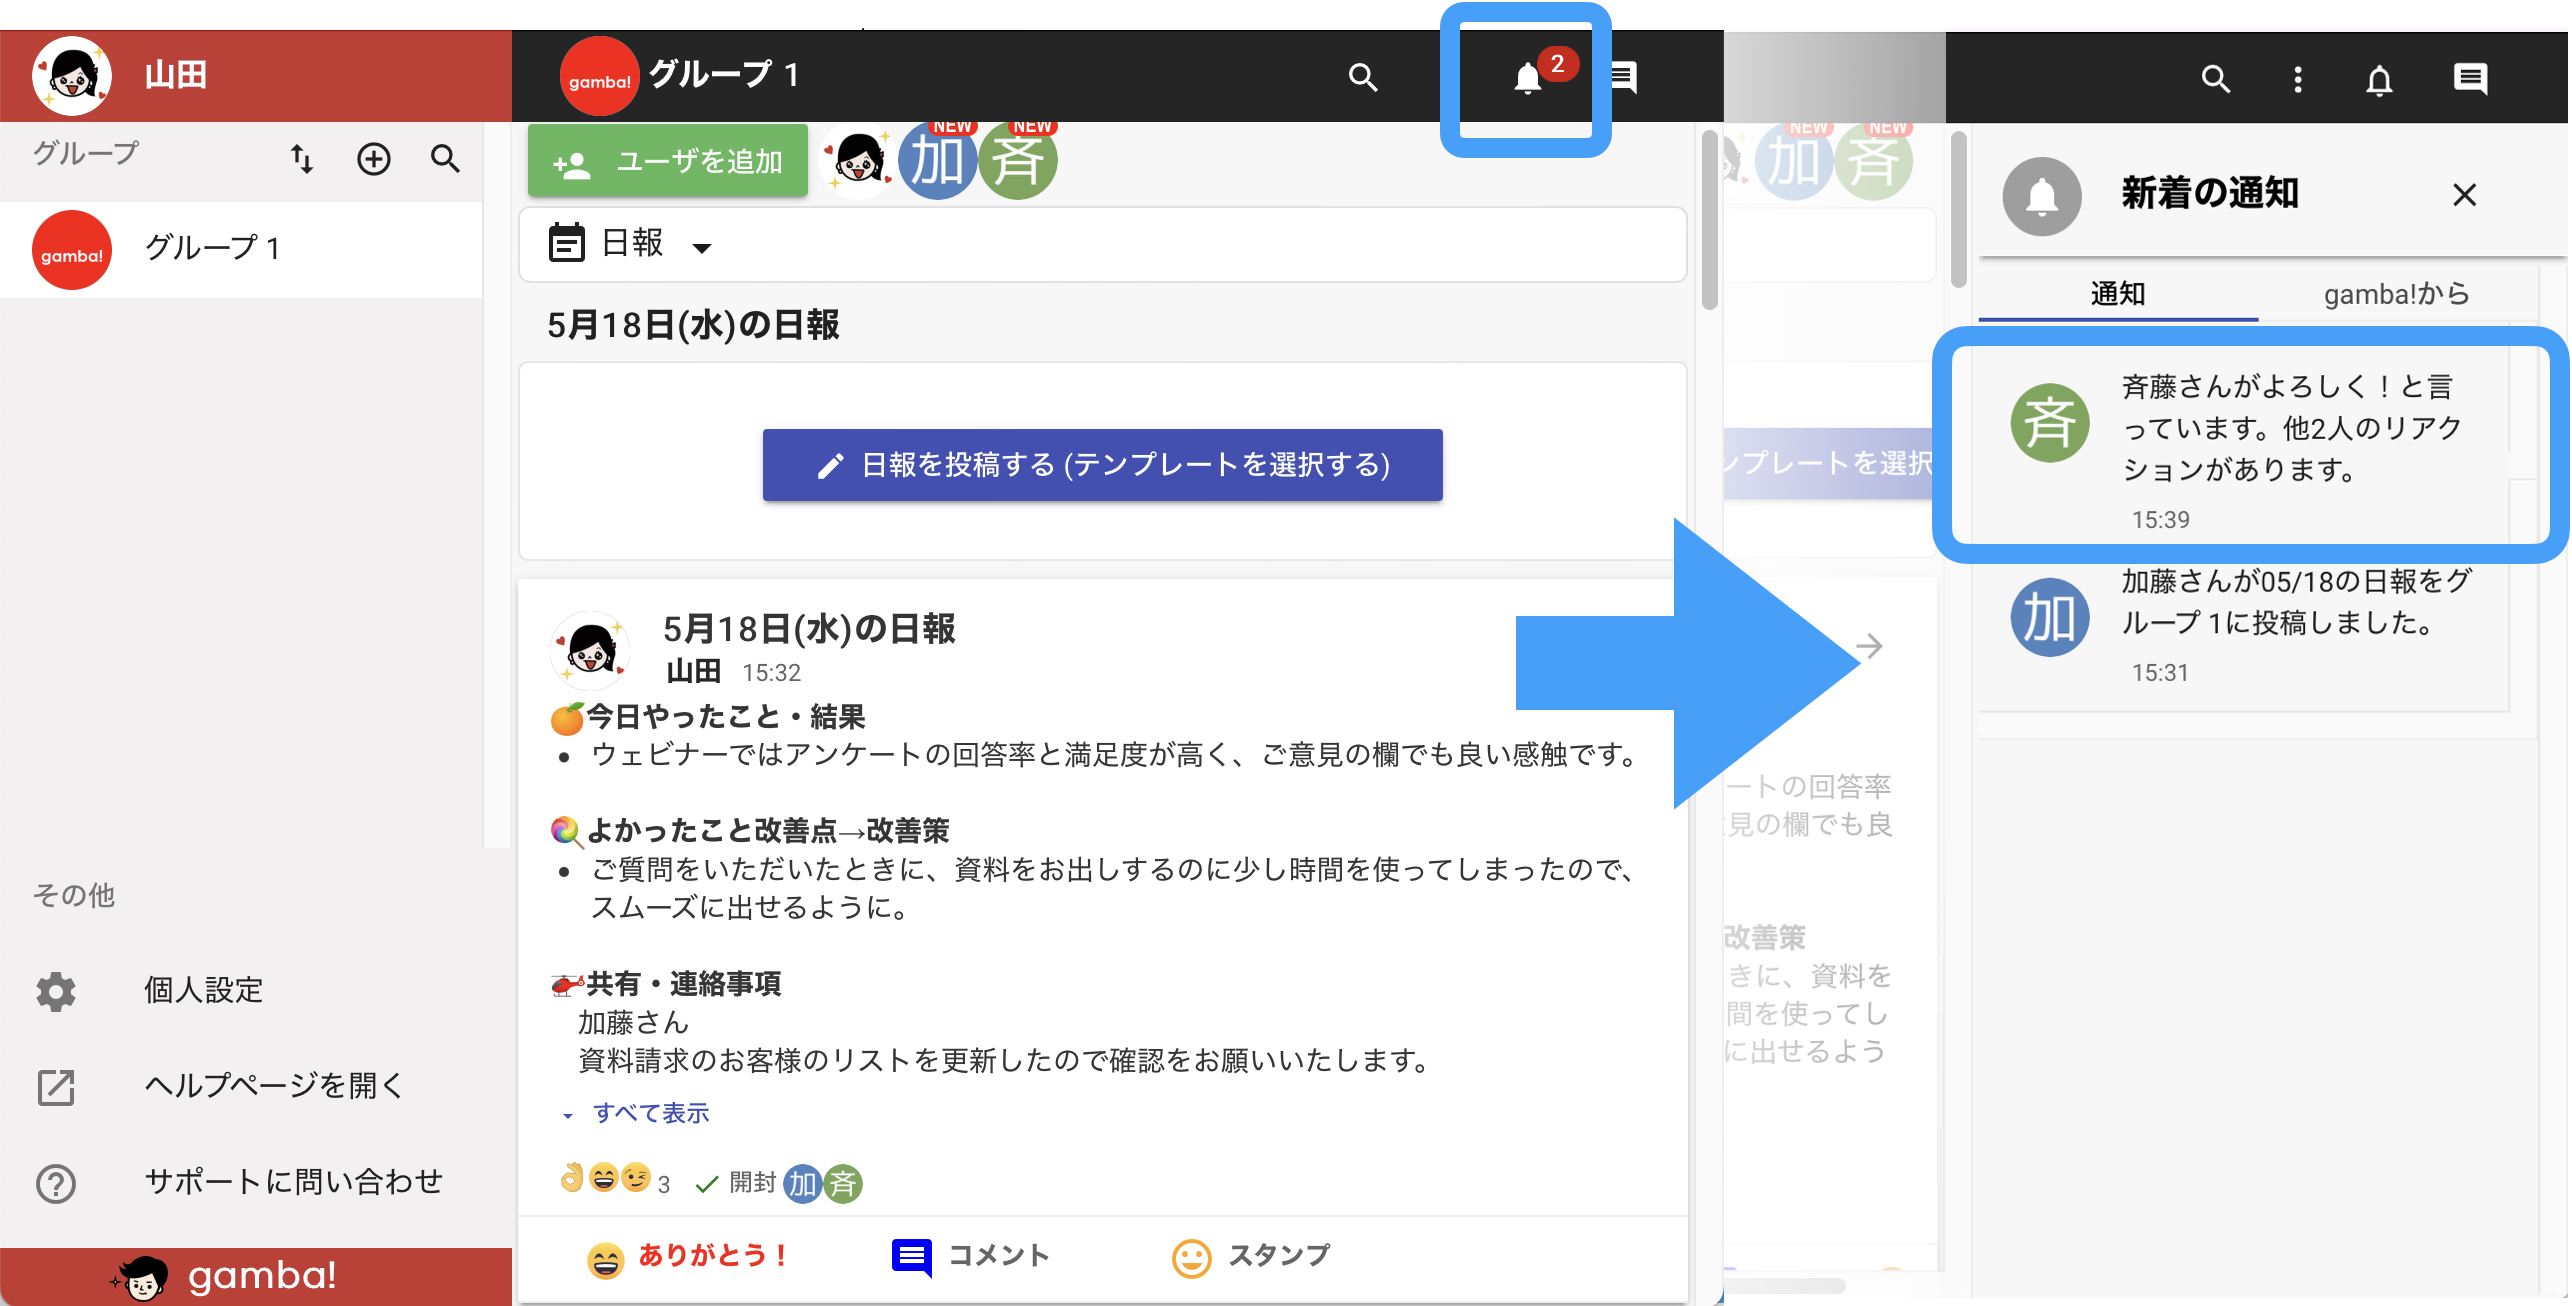
Task: Sort groups with the up-down arrows icon
Action: pyautogui.click(x=301, y=159)
